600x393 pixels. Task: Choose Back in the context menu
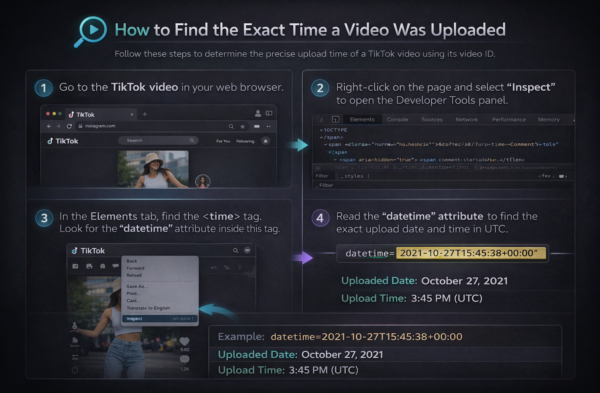tap(131, 261)
